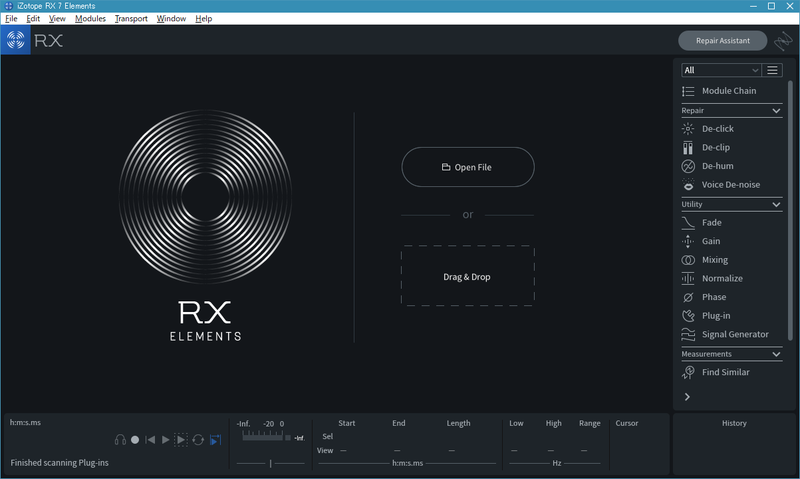Open the Signal Generator module icon
The width and height of the screenshot is (800, 479).
[x=688, y=335]
